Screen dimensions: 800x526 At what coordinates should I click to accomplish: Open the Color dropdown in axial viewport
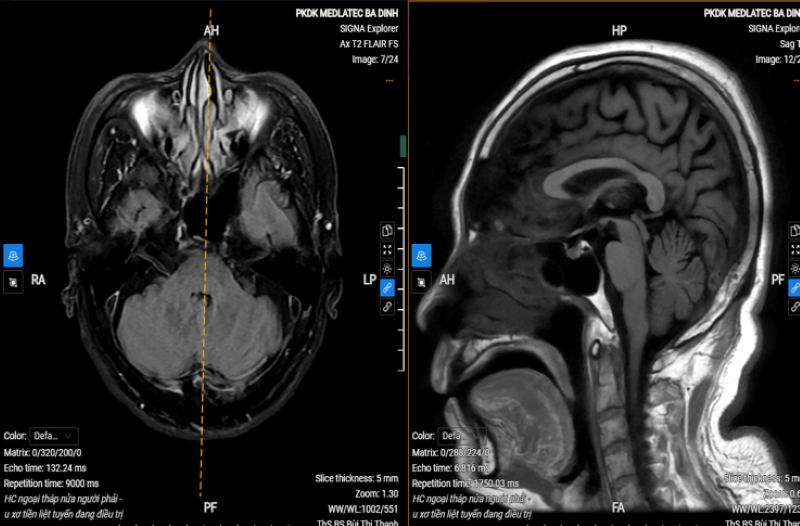point(55,436)
